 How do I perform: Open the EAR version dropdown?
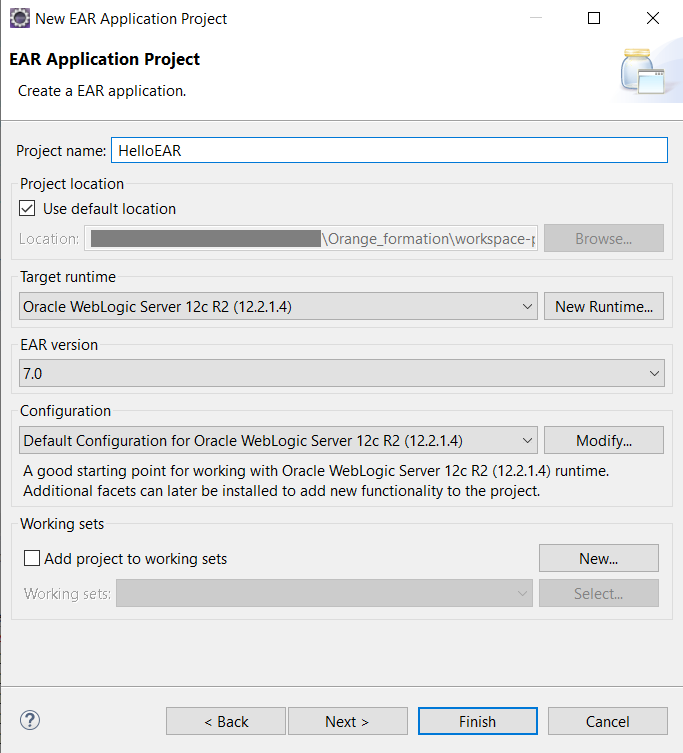[x=342, y=373]
